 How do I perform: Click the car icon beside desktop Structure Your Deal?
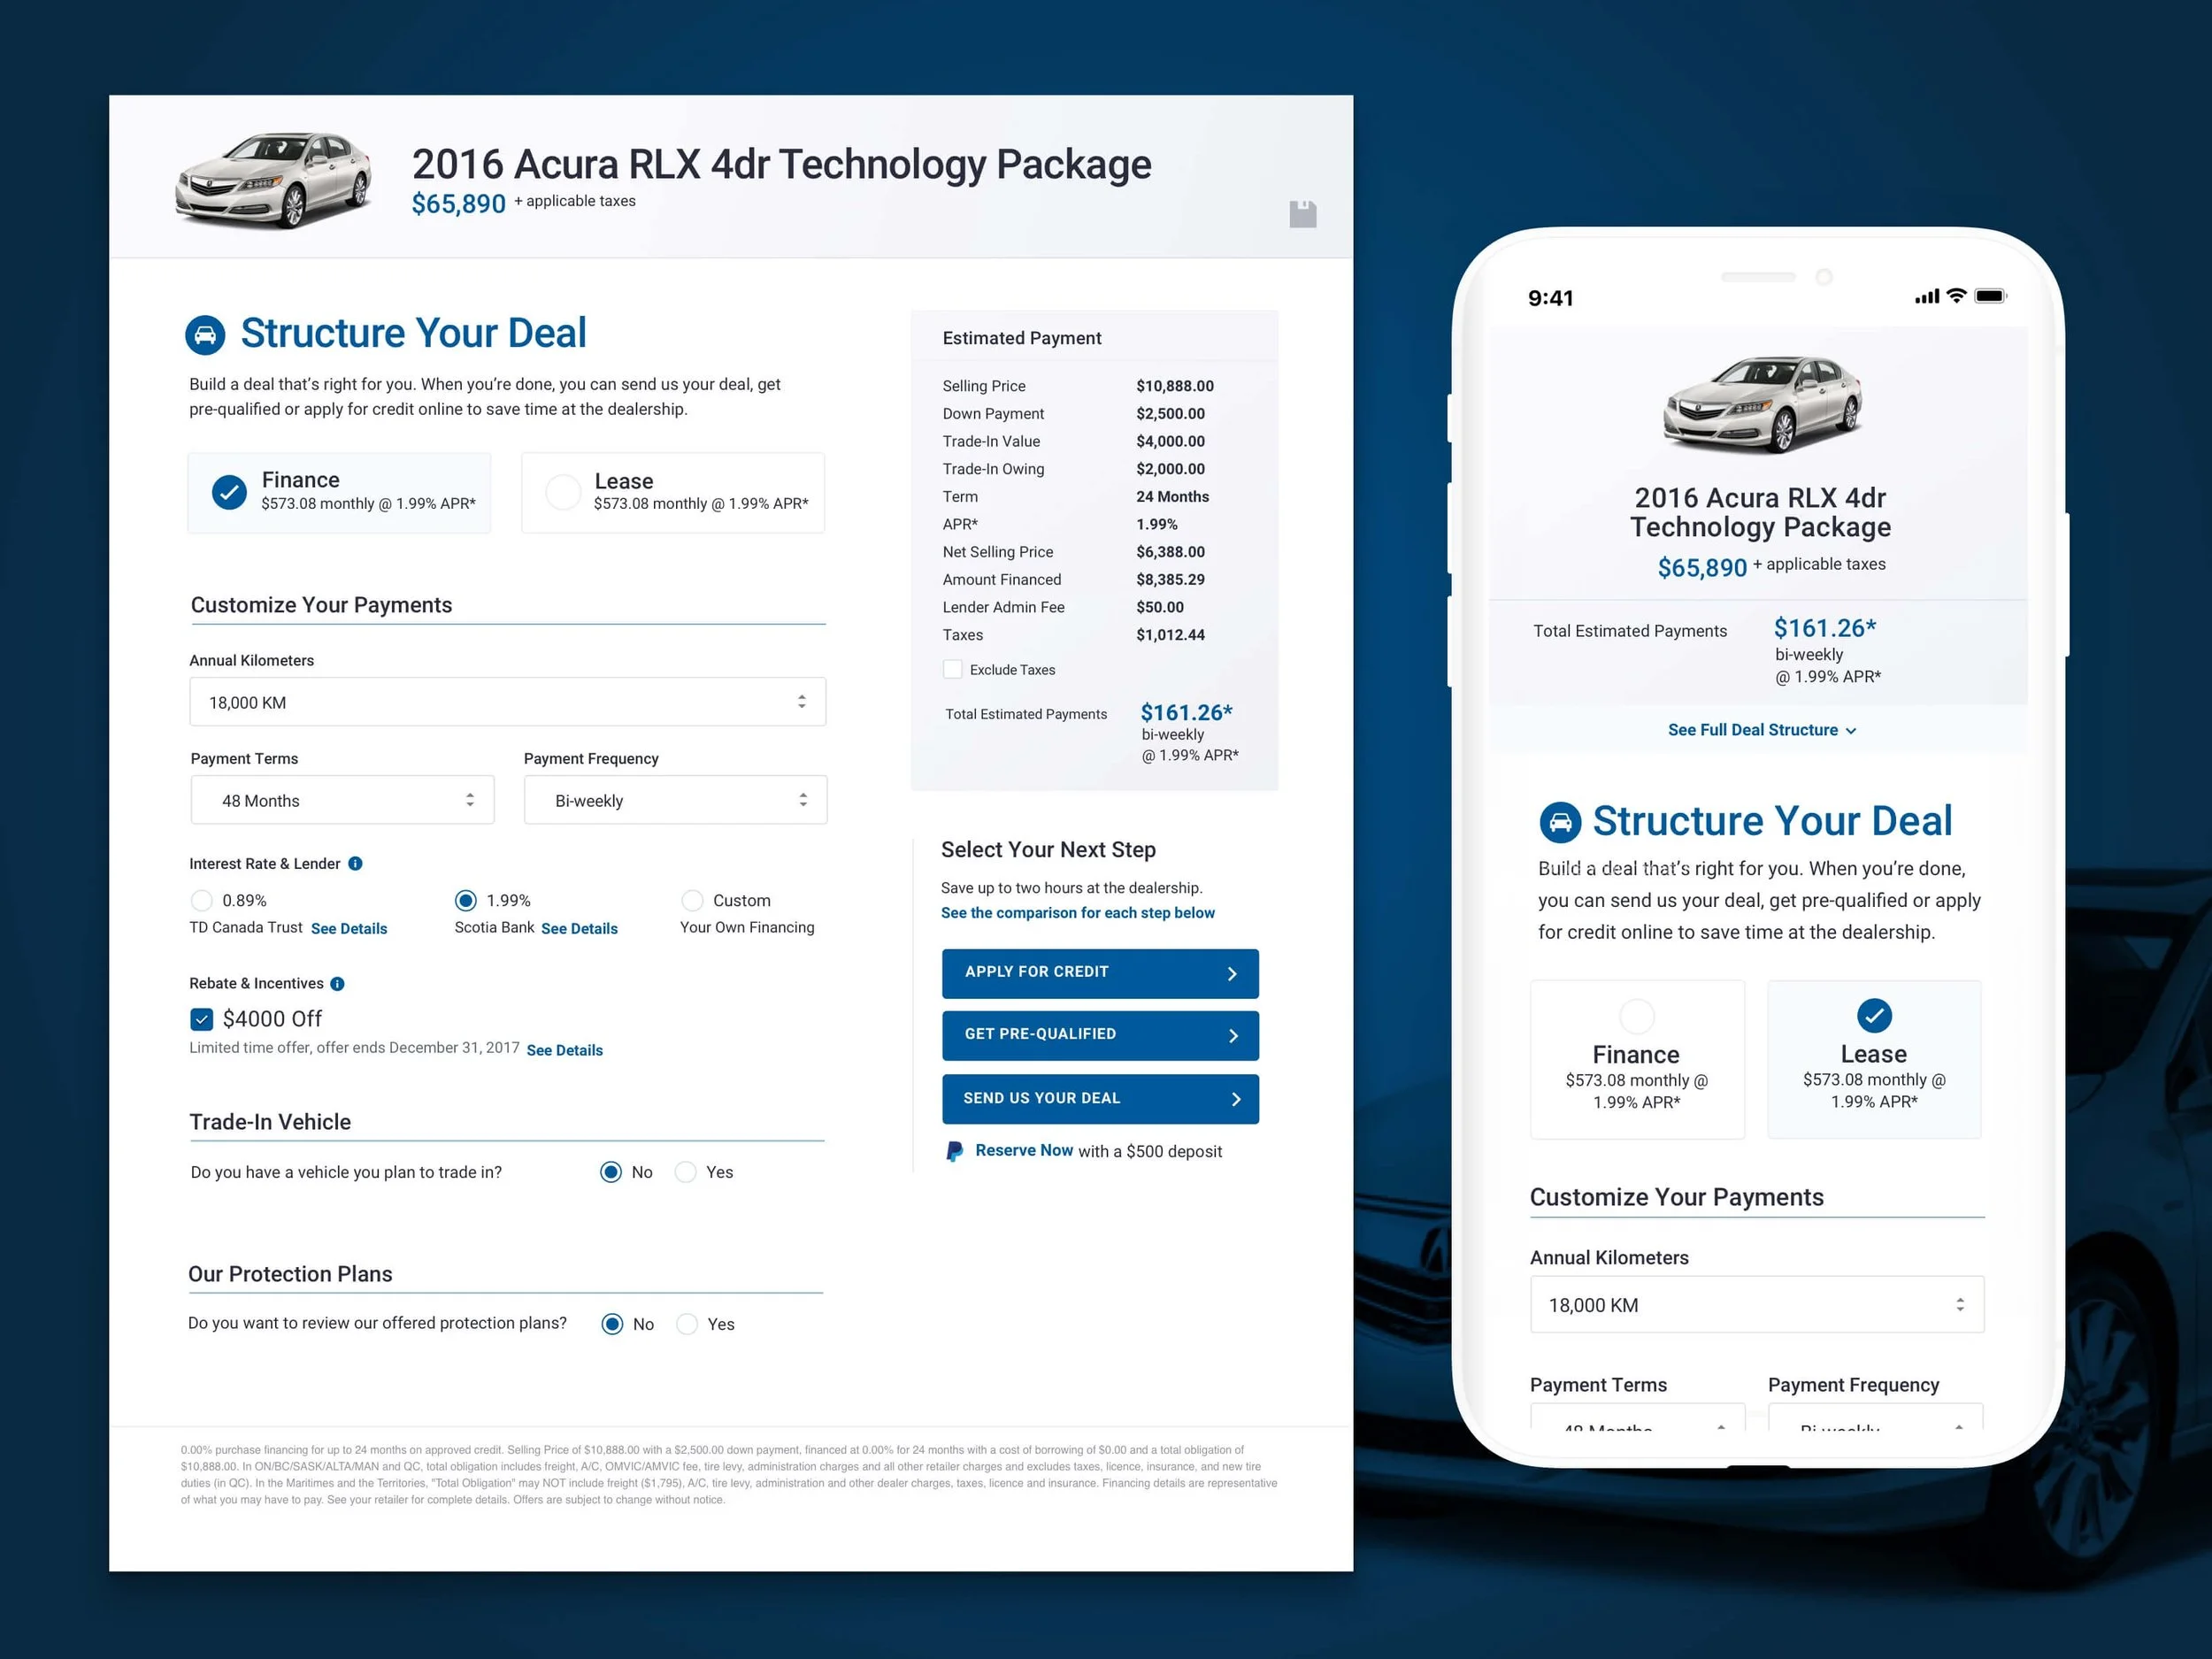(x=205, y=335)
